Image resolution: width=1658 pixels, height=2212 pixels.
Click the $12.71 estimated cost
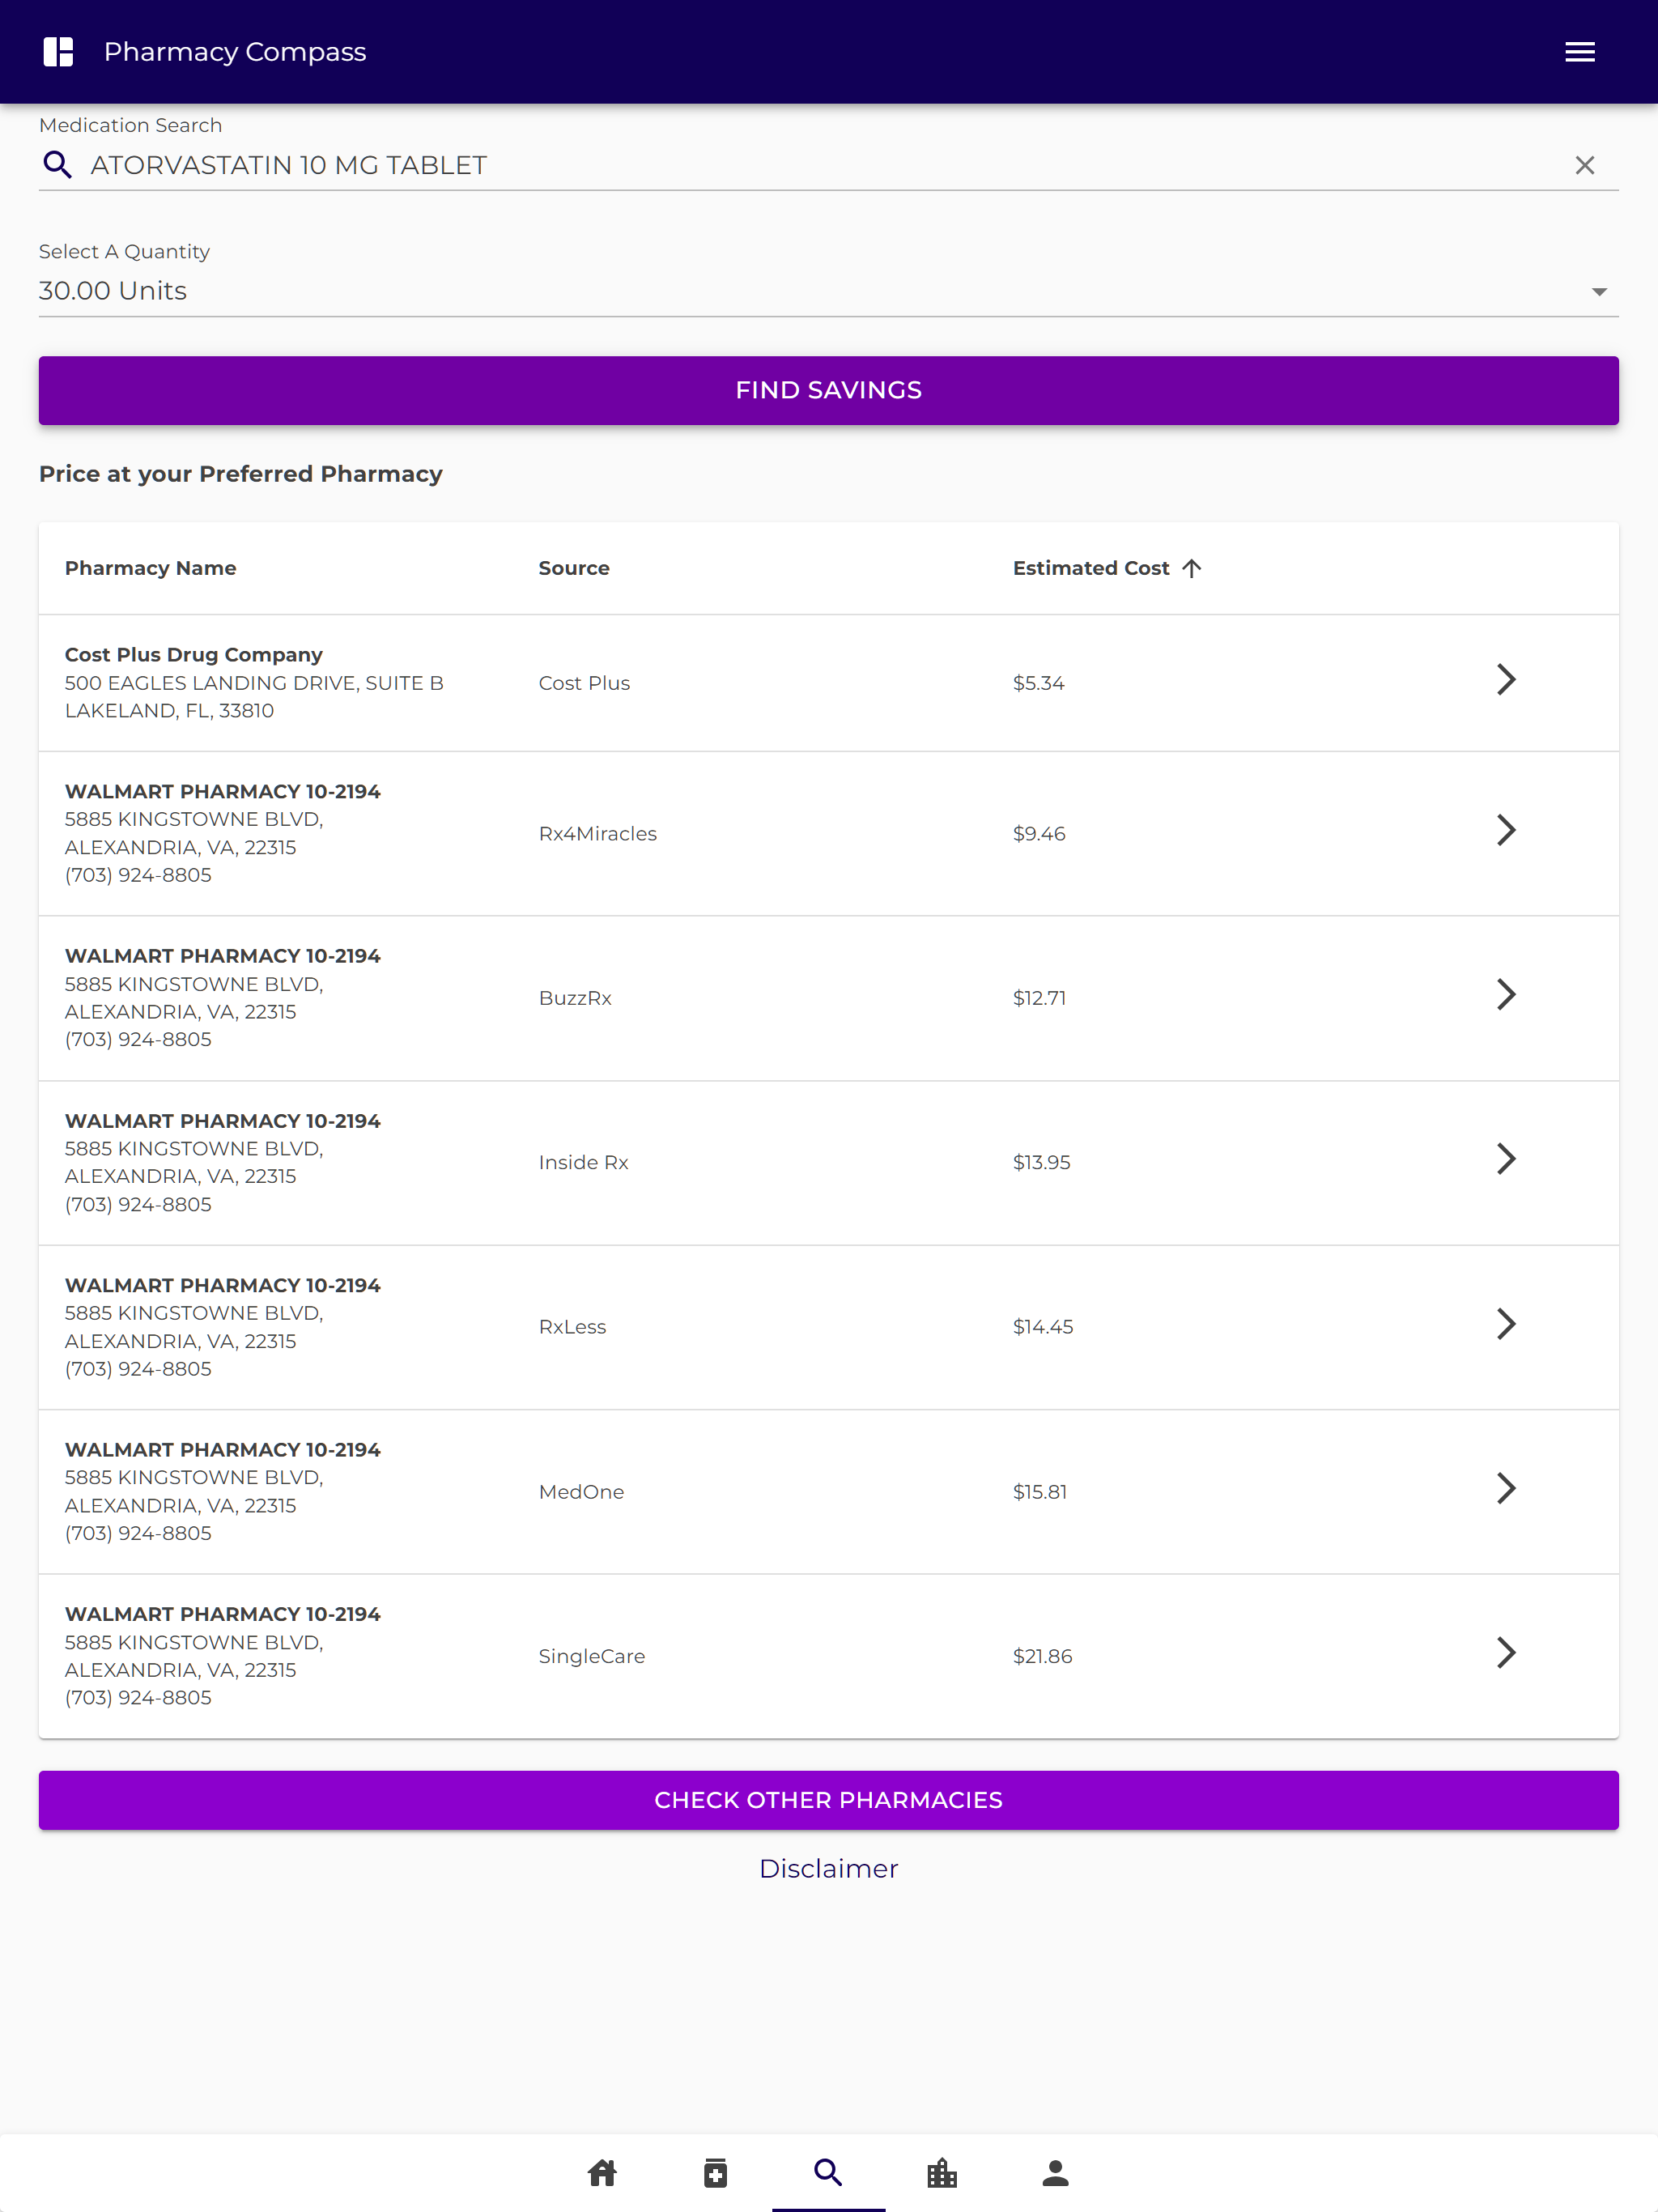coord(1040,998)
